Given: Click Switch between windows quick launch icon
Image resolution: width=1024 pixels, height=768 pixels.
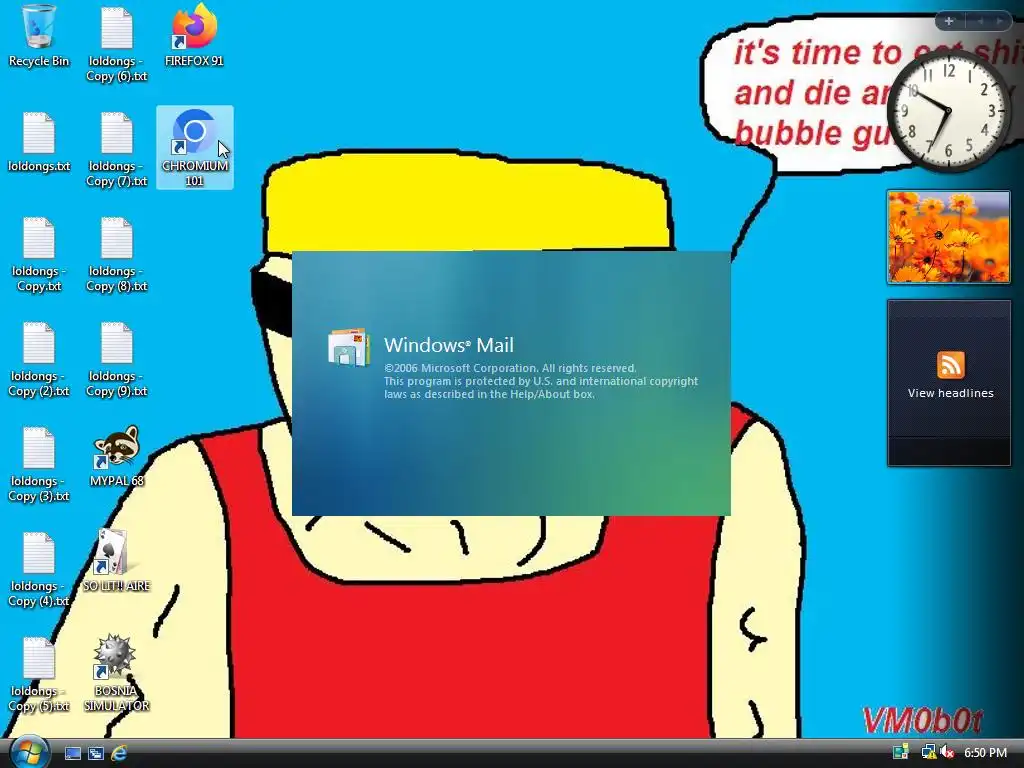Looking at the screenshot, I should (x=95, y=753).
